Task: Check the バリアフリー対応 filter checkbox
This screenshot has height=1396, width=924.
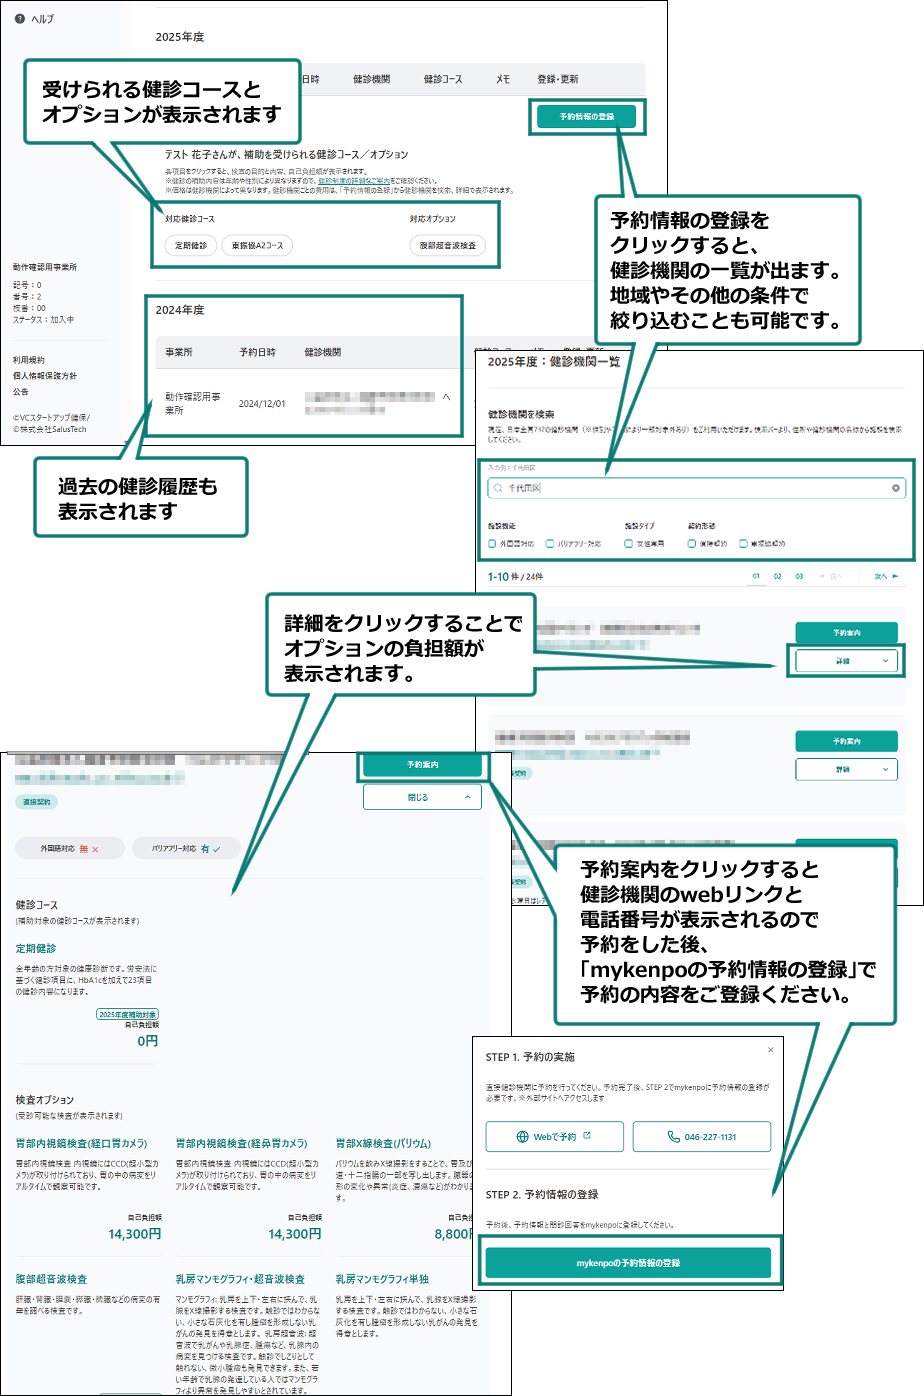Action: [550, 544]
